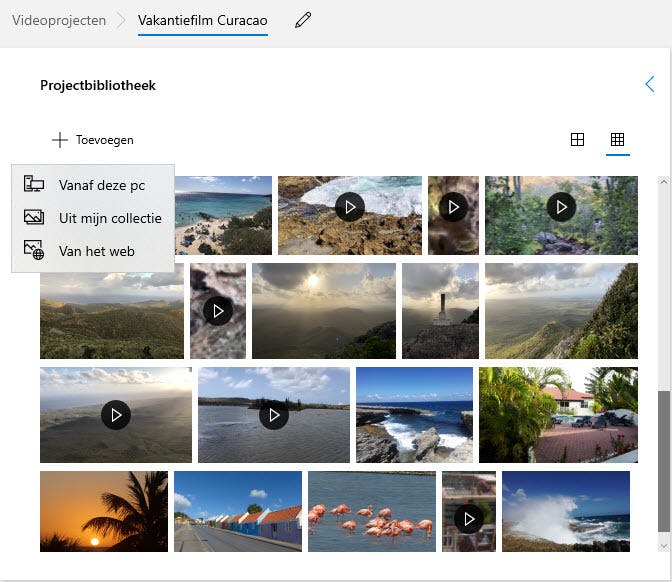
Task: Click the plus icon beside Toevoegen
Action: click(x=60, y=140)
